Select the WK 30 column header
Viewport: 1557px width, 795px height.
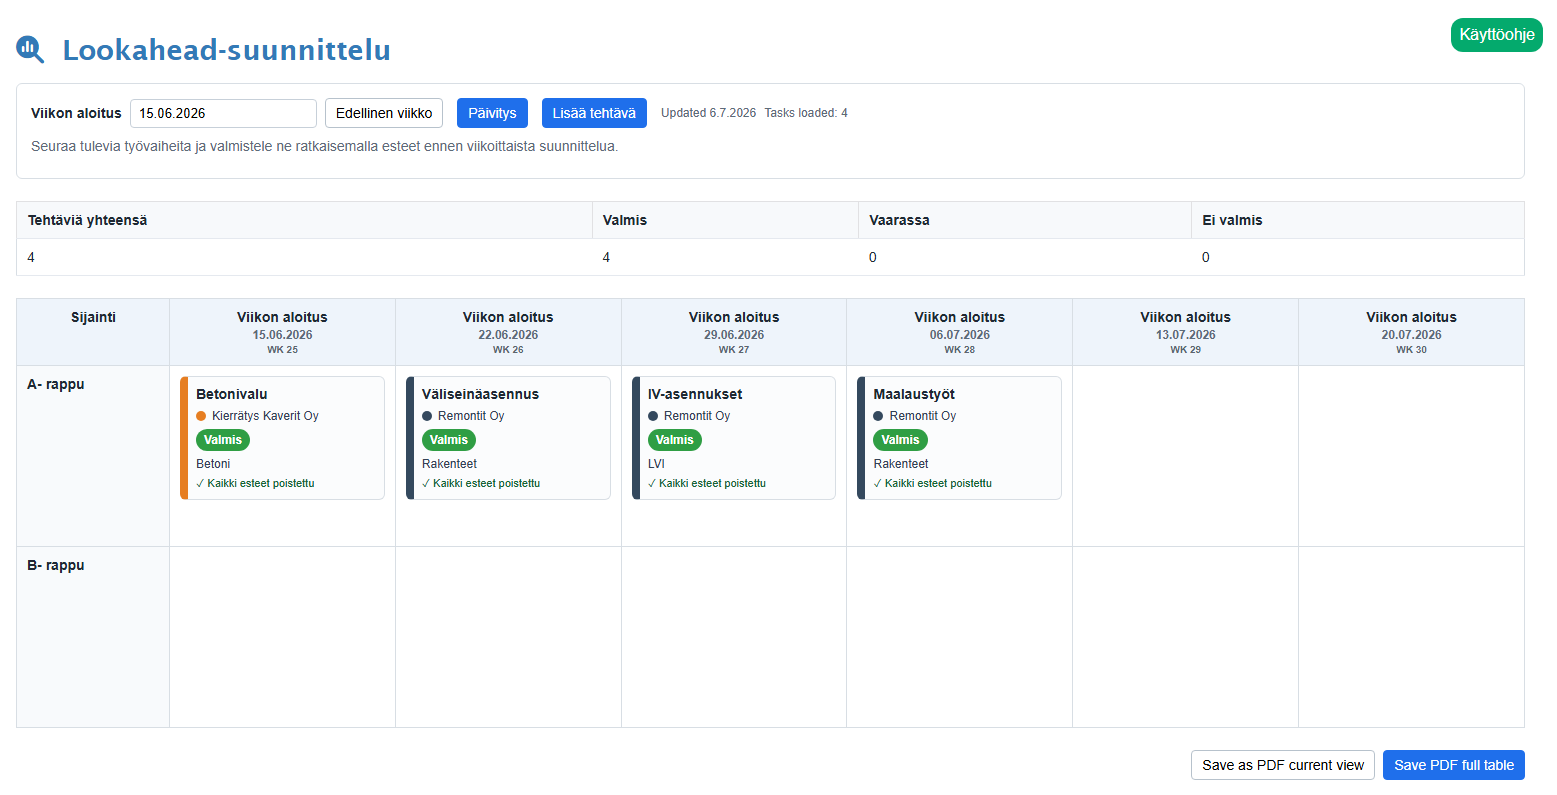tap(1411, 332)
